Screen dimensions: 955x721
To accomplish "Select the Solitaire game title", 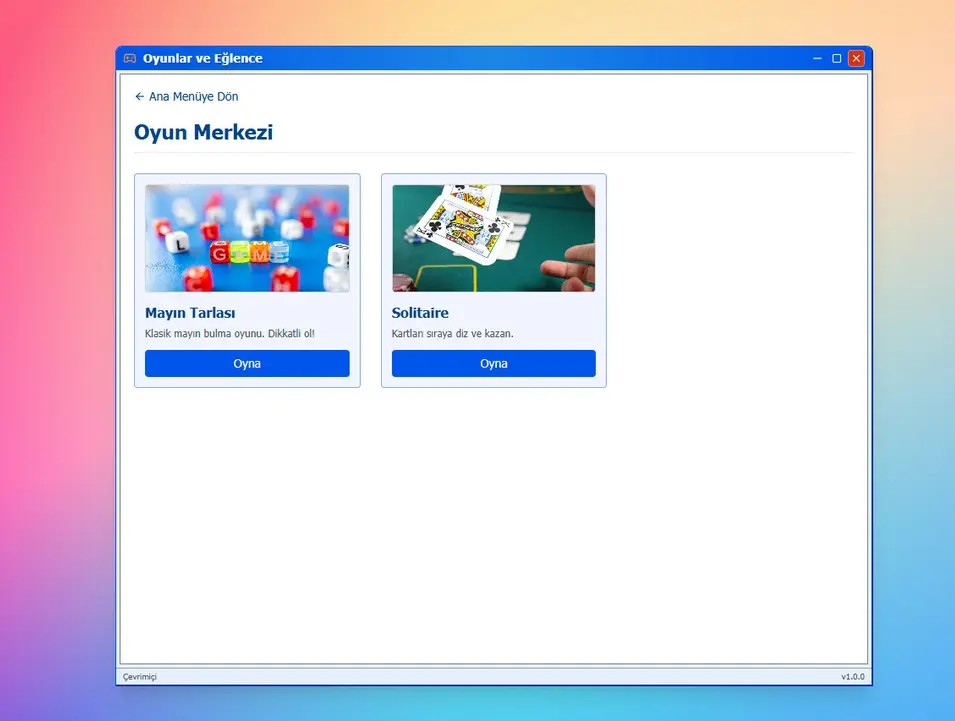I will coord(420,313).
